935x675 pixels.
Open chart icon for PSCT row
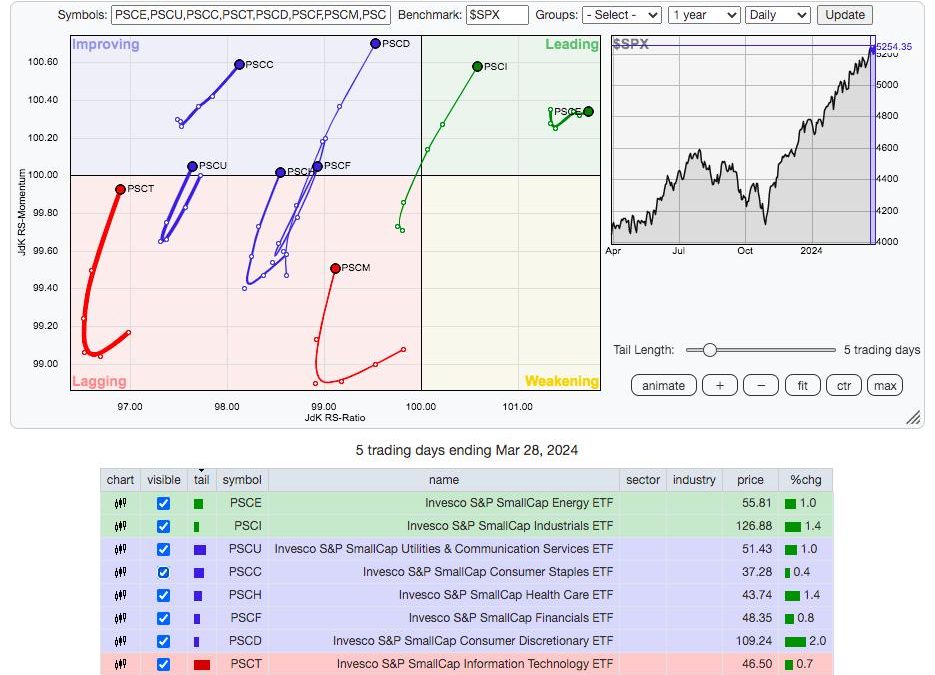click(x=120, y=664)
